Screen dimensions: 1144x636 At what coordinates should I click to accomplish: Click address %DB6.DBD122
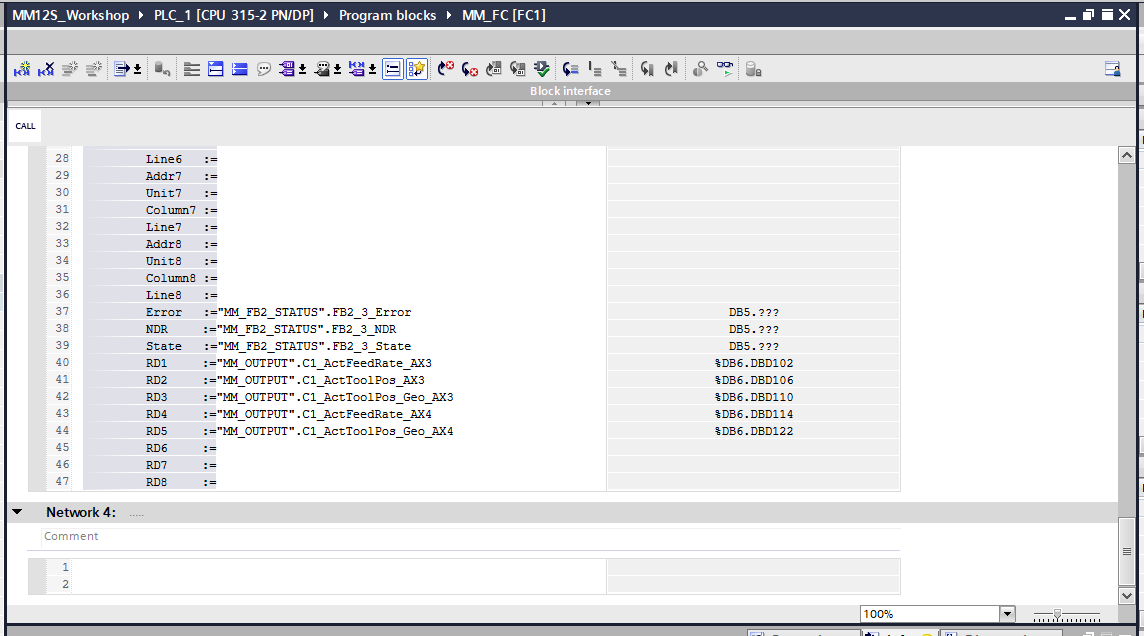pos(754,431)
